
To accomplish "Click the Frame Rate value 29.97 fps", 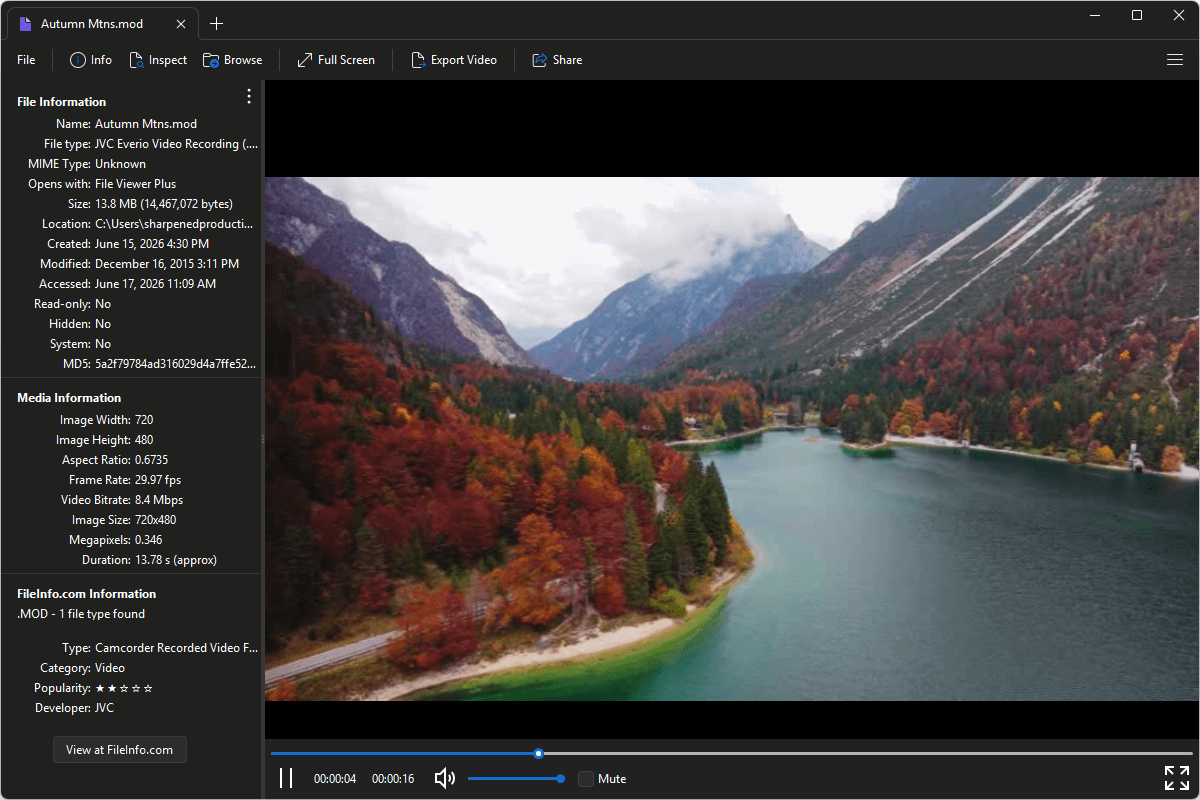I will [x=158, y=480].
